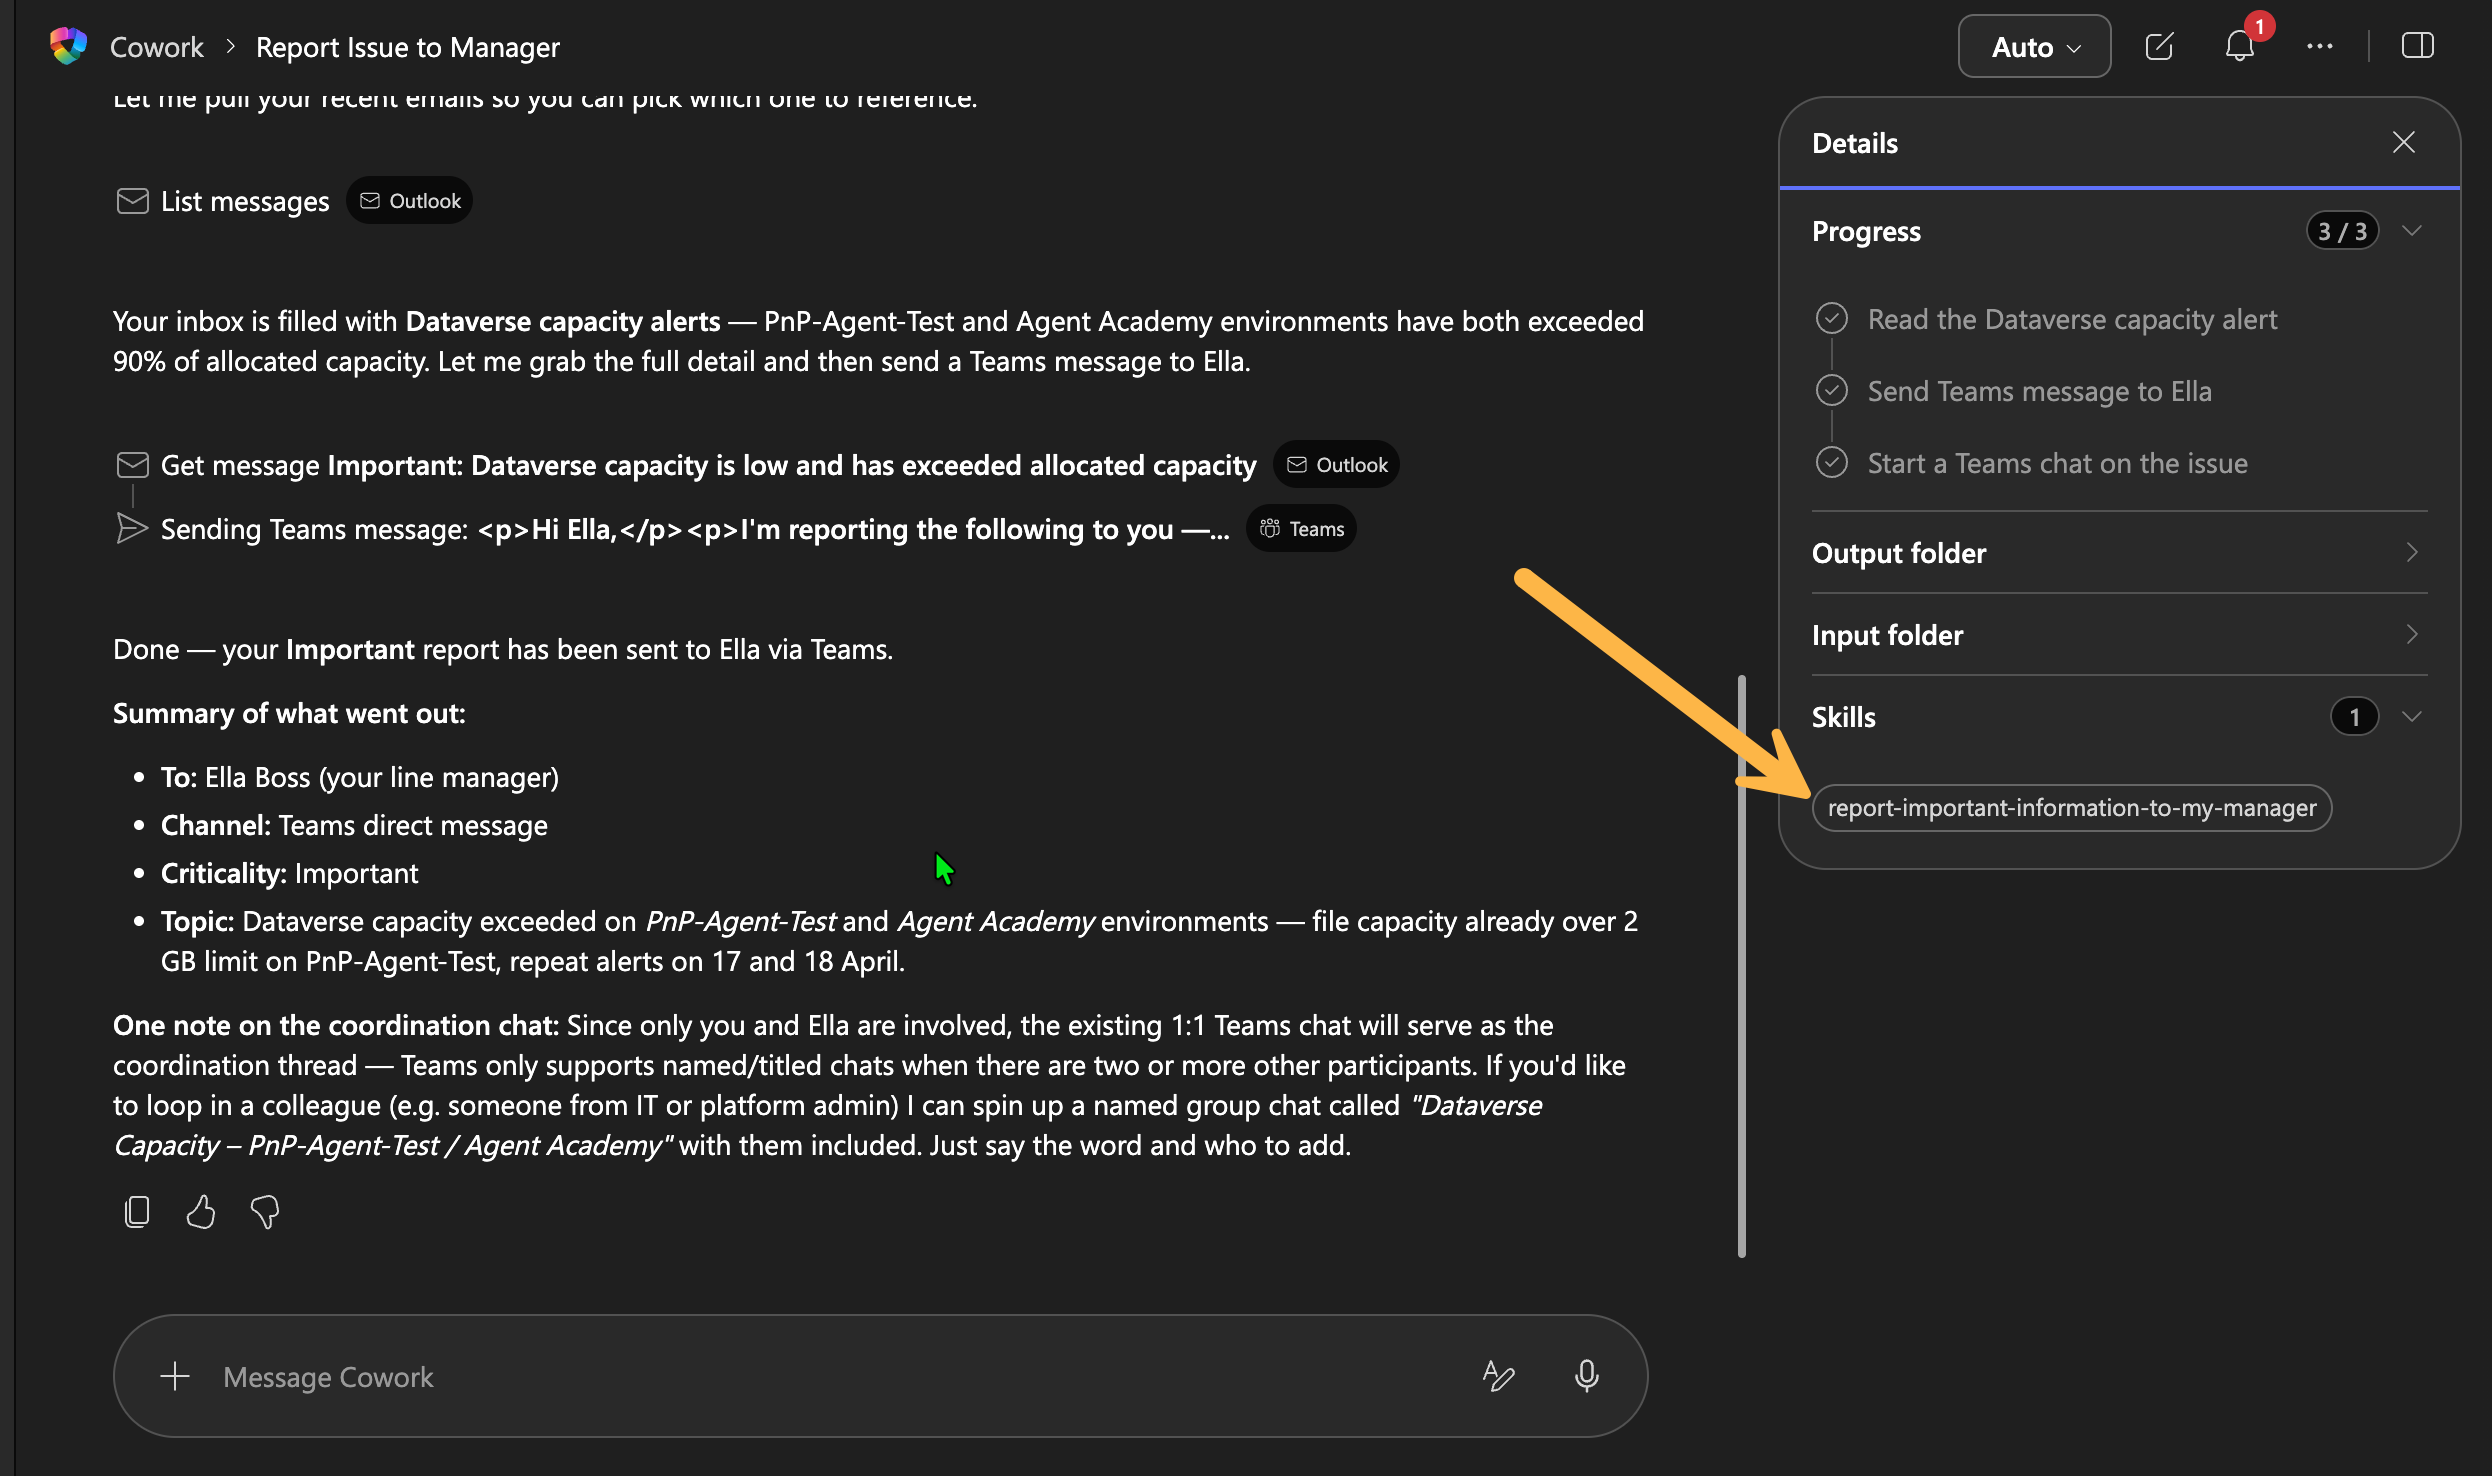Click the Outlook badge beside List messages

coord(410,201)
